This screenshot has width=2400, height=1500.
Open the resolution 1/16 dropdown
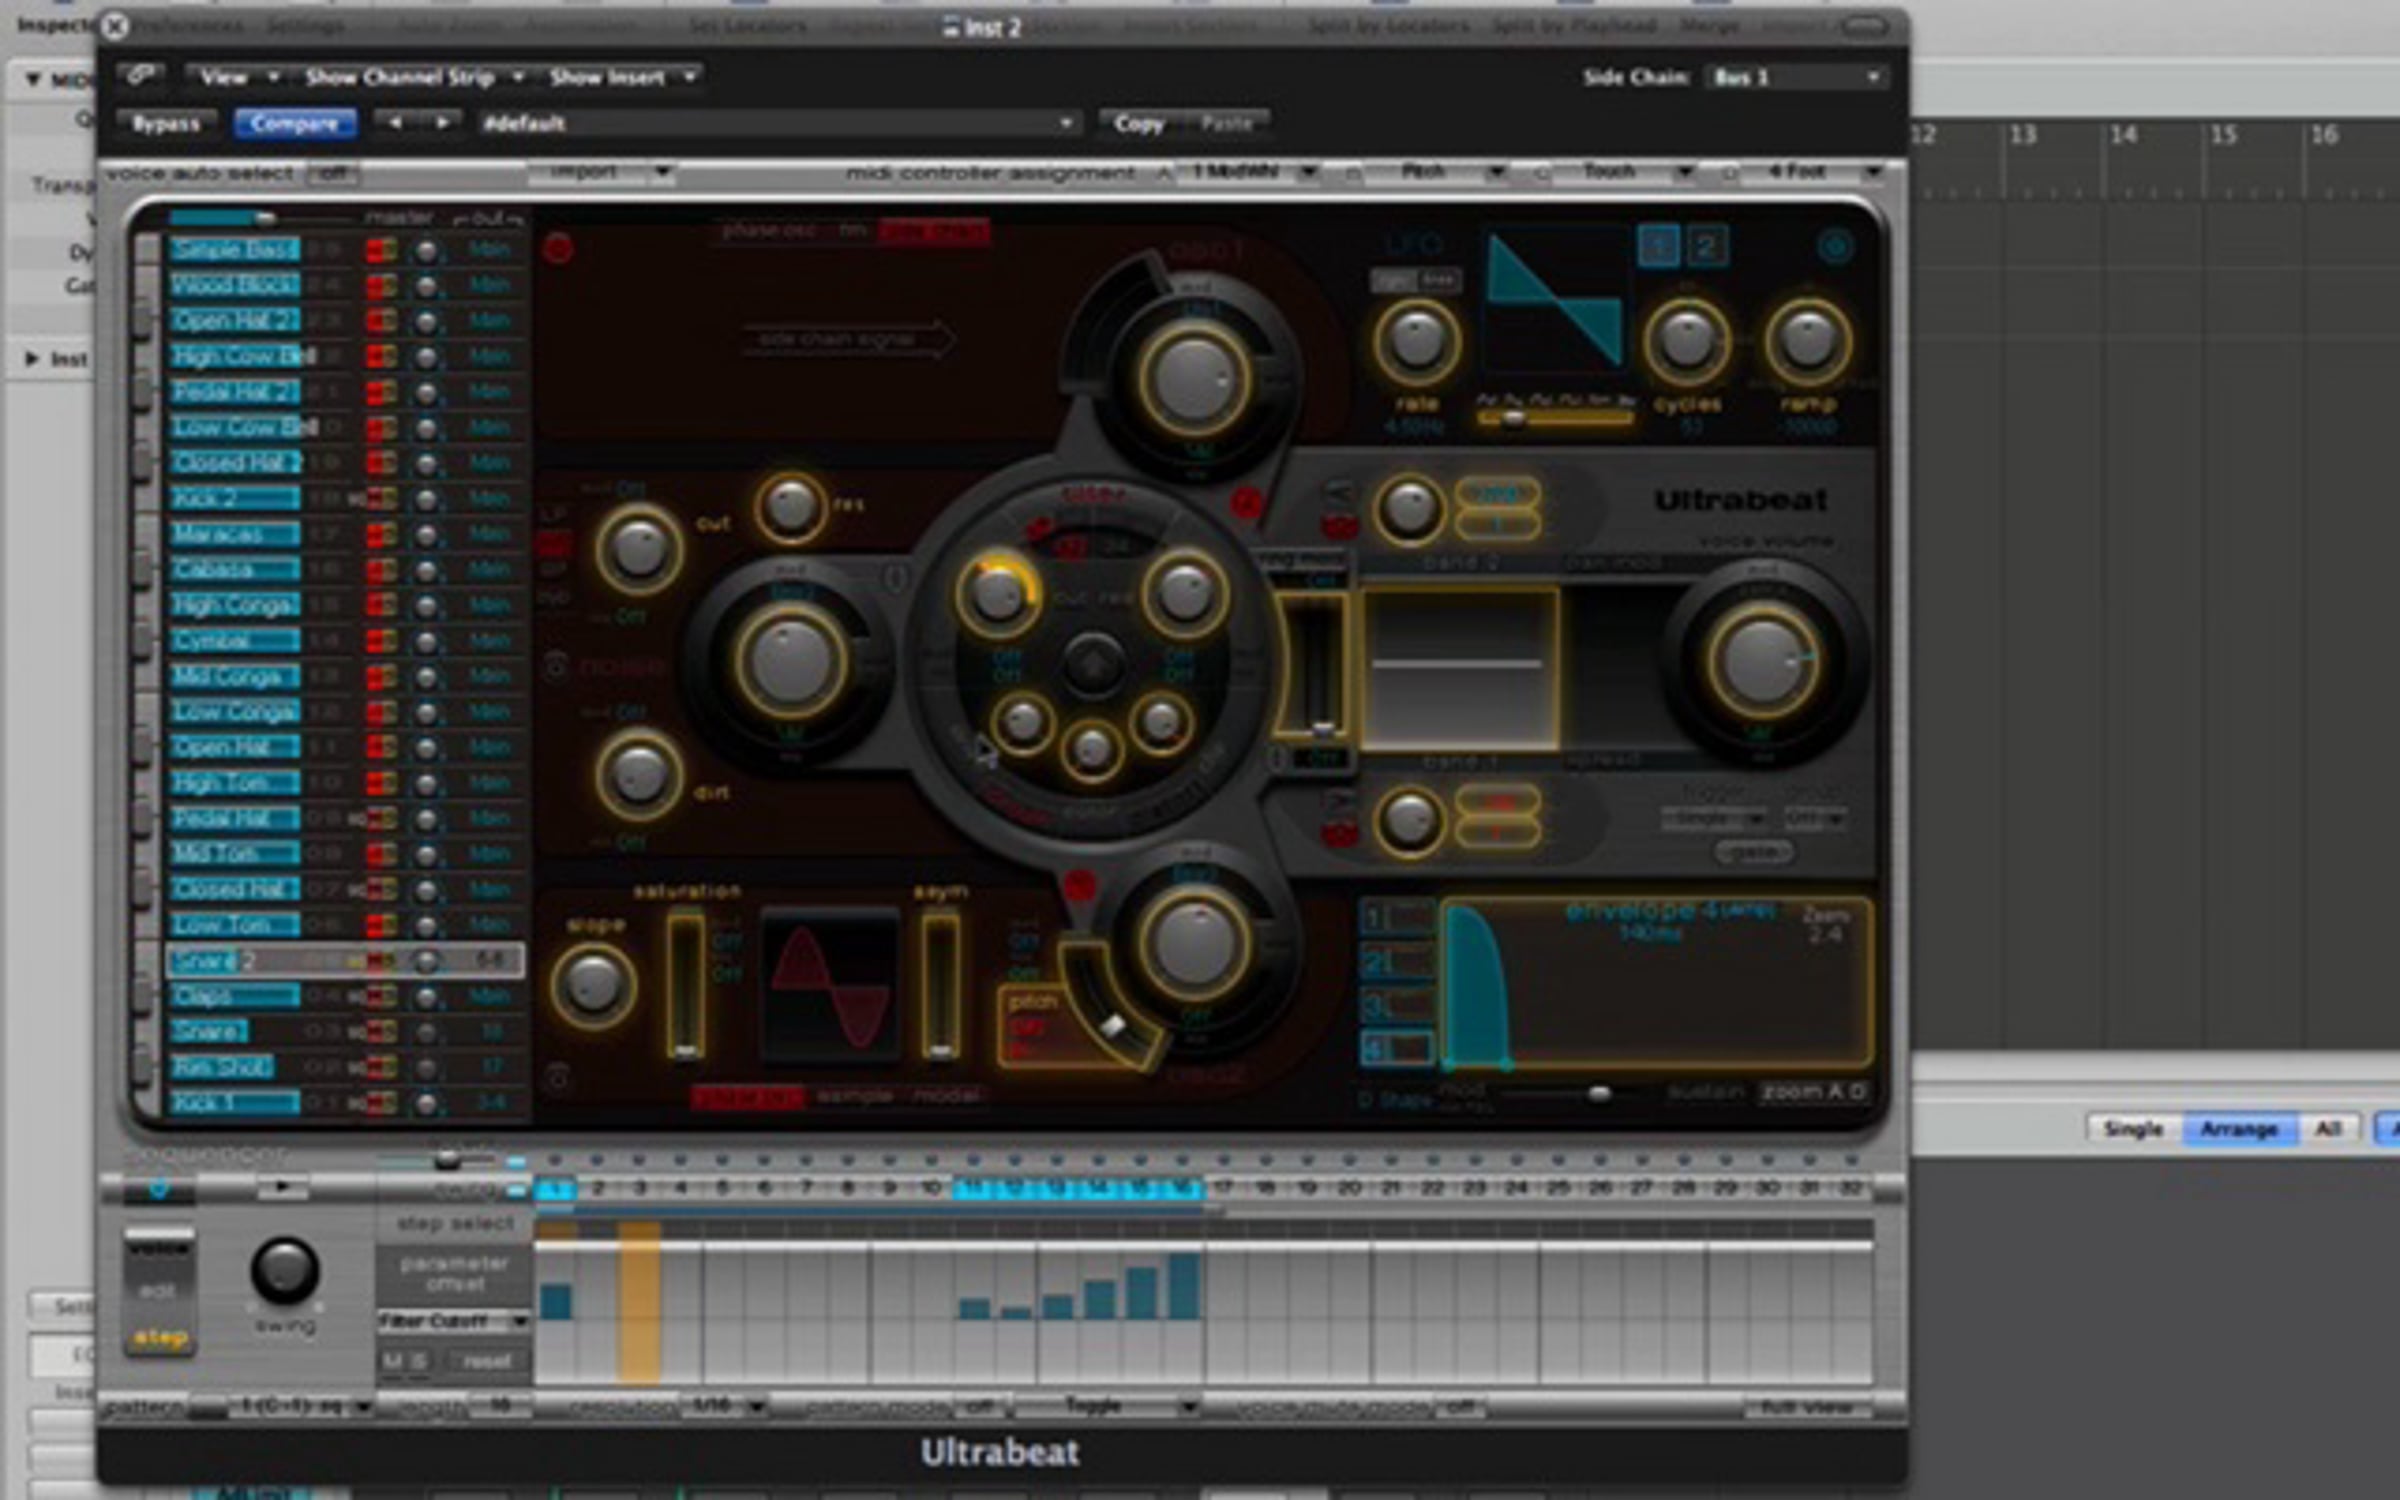click(724, 1406)
